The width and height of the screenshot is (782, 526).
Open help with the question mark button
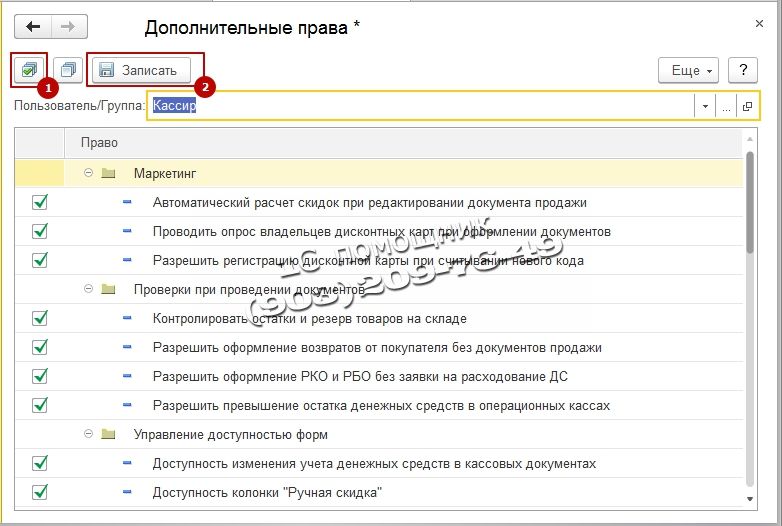click(x=743, y=70)
